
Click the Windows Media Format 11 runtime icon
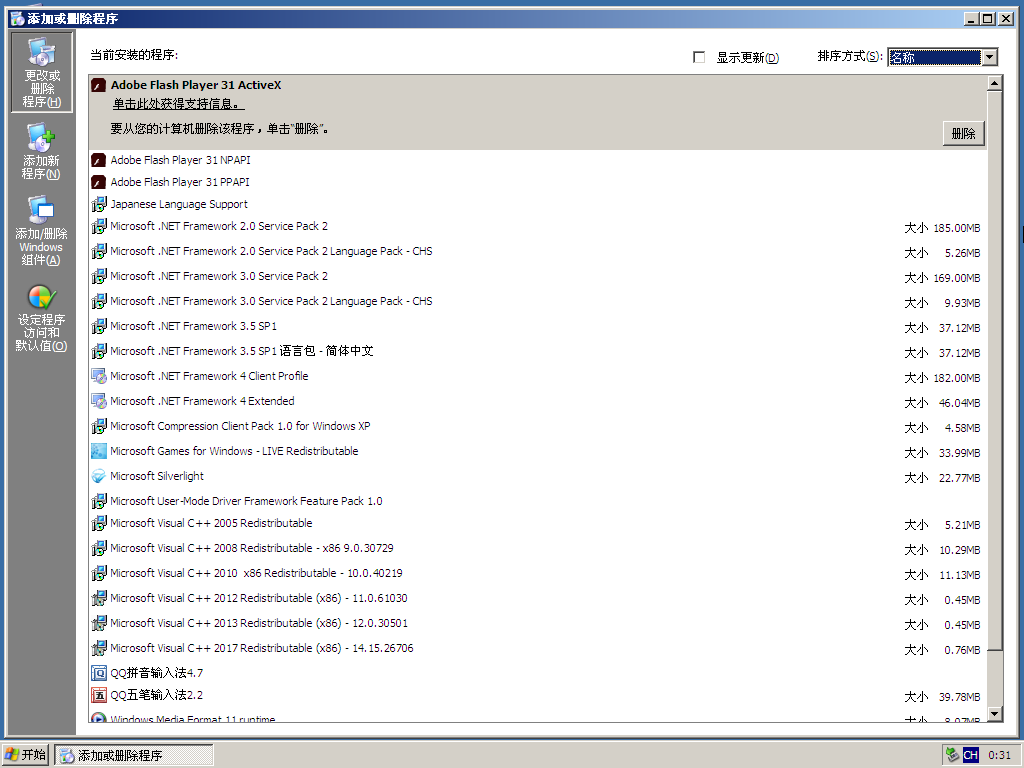[x=98, y=718]
